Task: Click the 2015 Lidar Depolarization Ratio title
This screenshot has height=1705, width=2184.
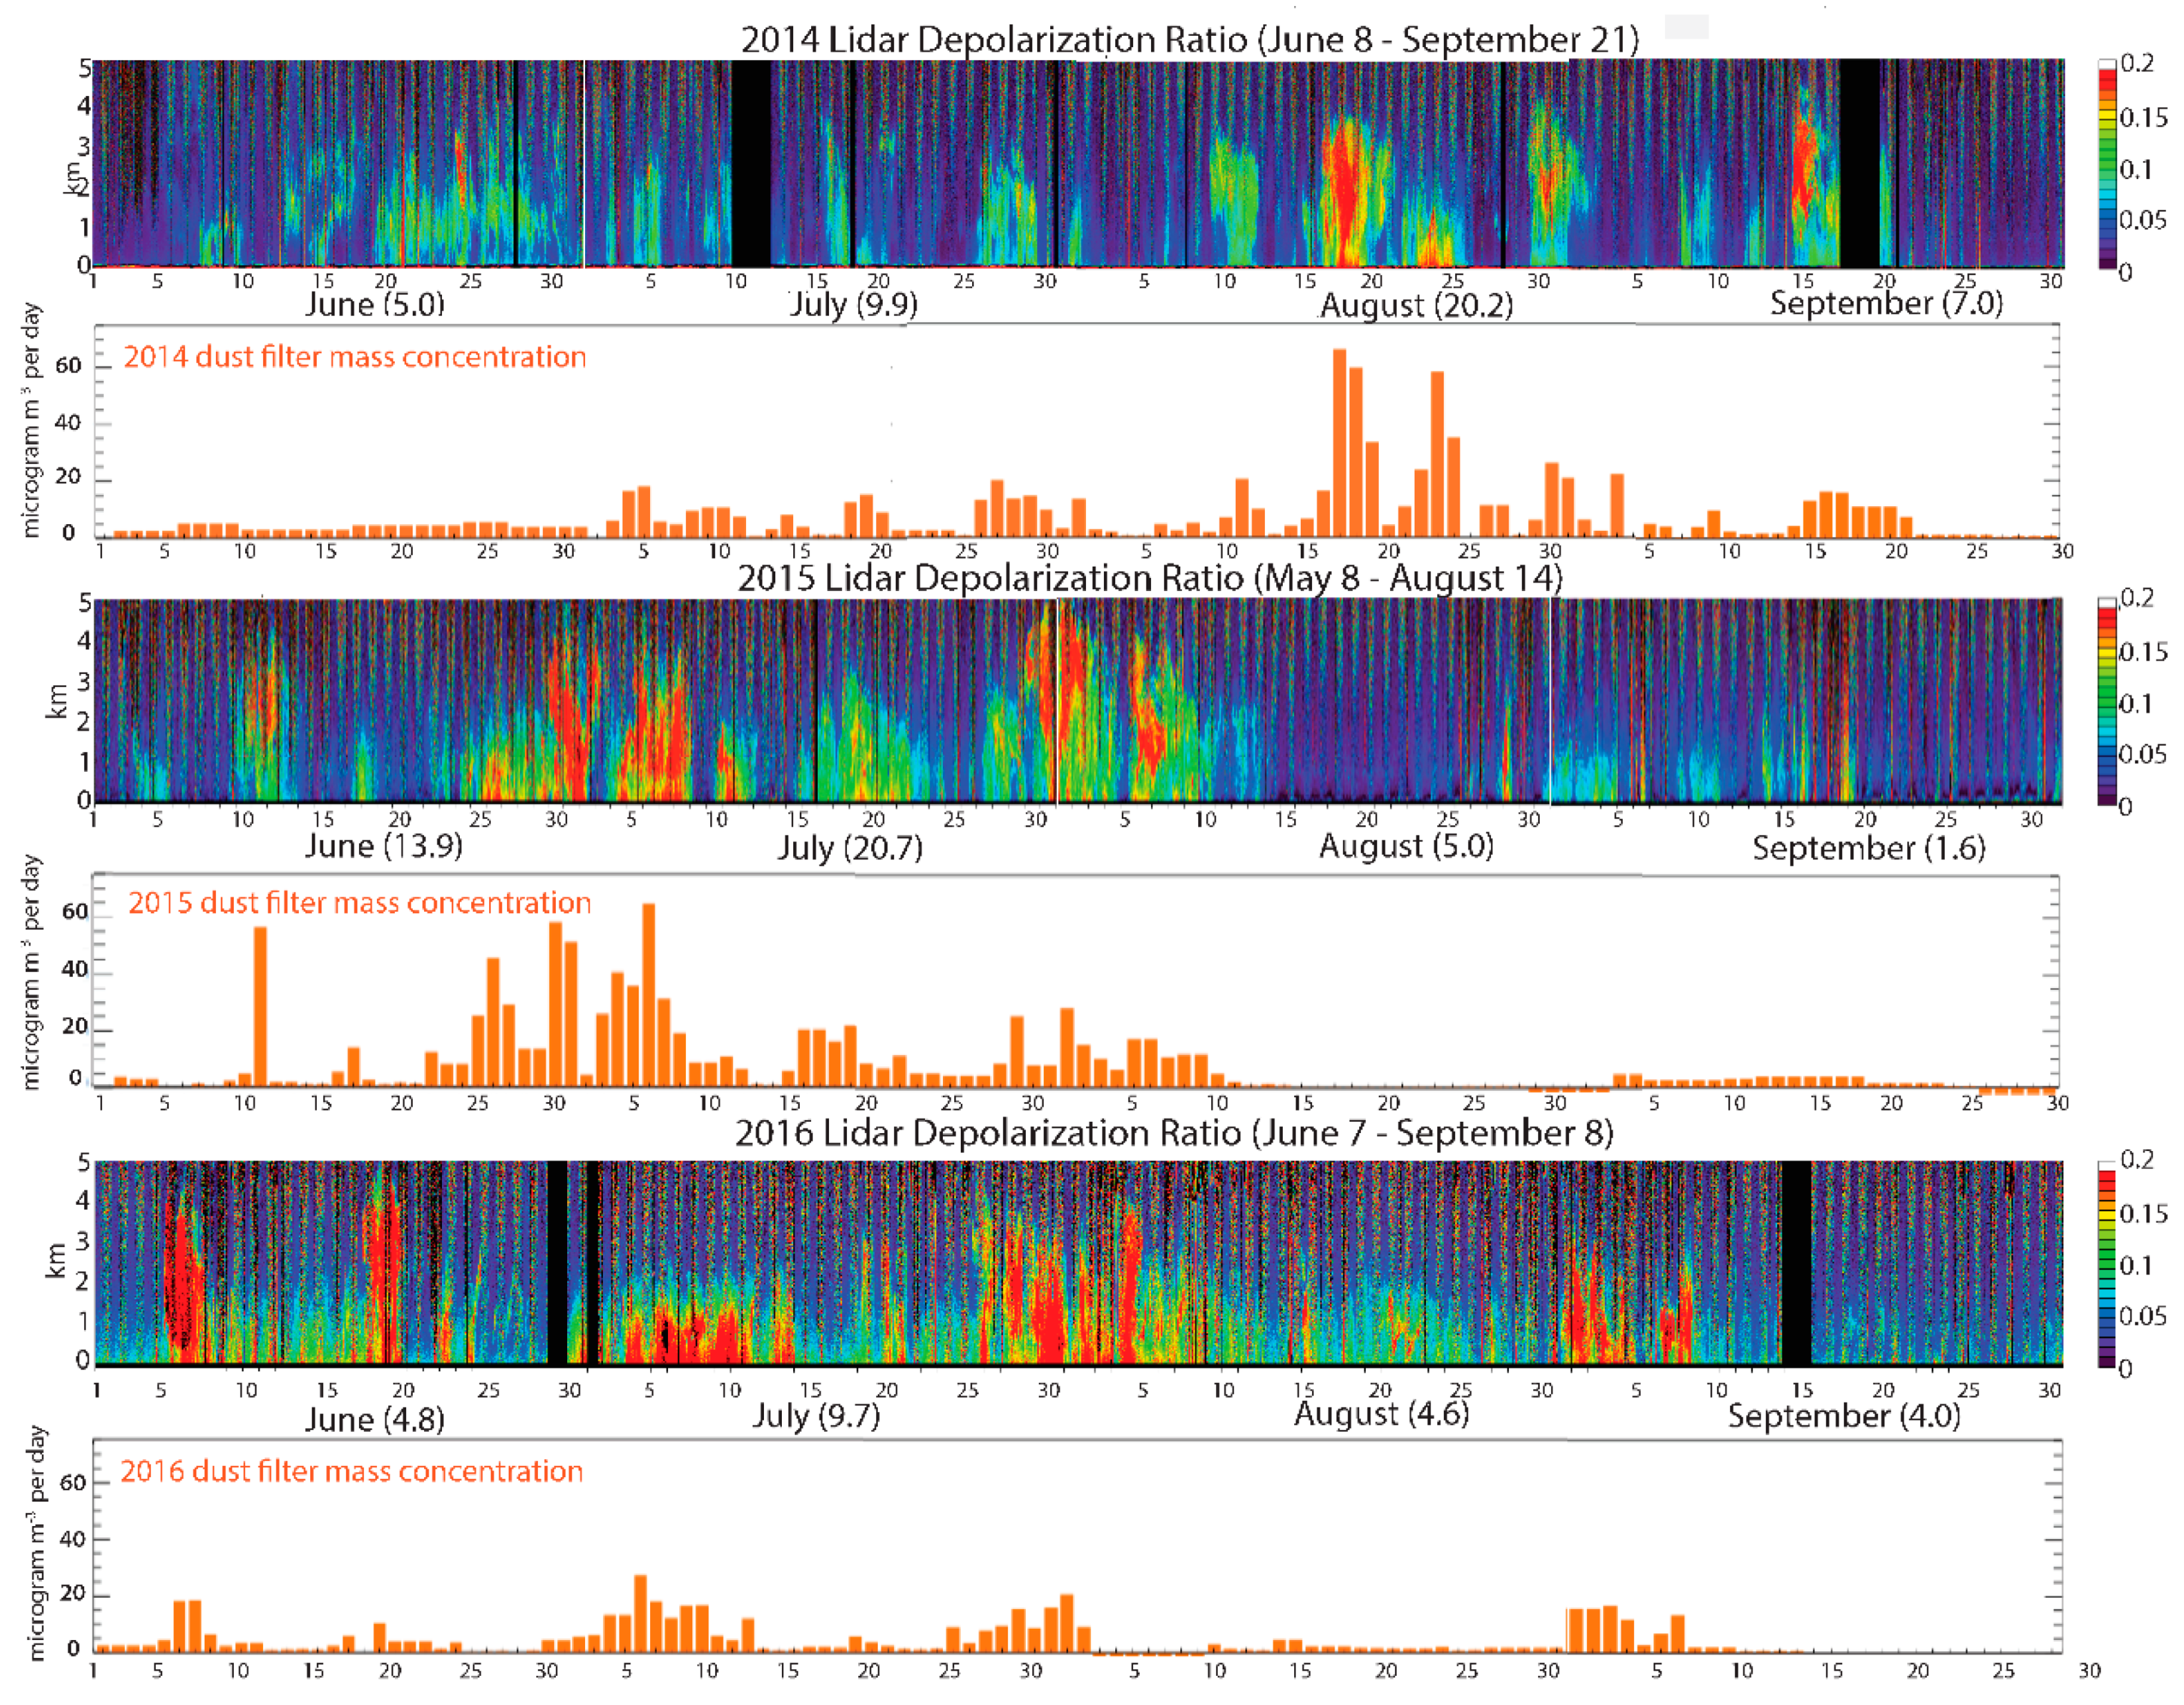Action: click(1149, 578)
